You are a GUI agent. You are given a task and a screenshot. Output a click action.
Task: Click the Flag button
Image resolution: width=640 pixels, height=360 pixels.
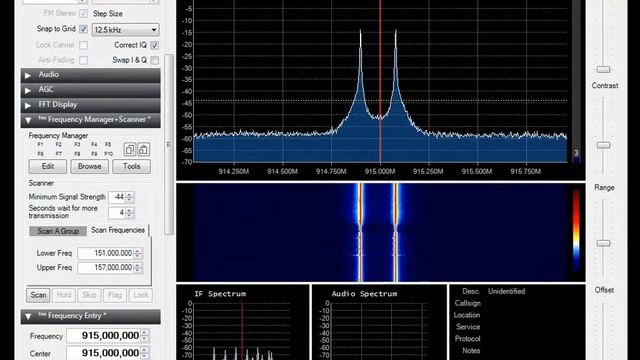coord(115,295)
